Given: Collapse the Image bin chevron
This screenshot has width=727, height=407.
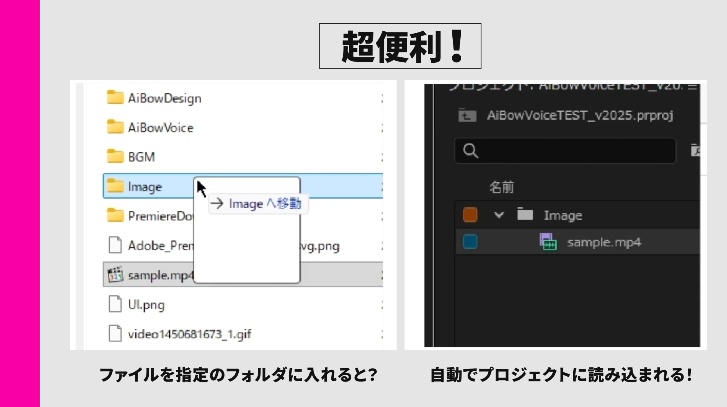Looking at the screenshot, I should 499,215.
